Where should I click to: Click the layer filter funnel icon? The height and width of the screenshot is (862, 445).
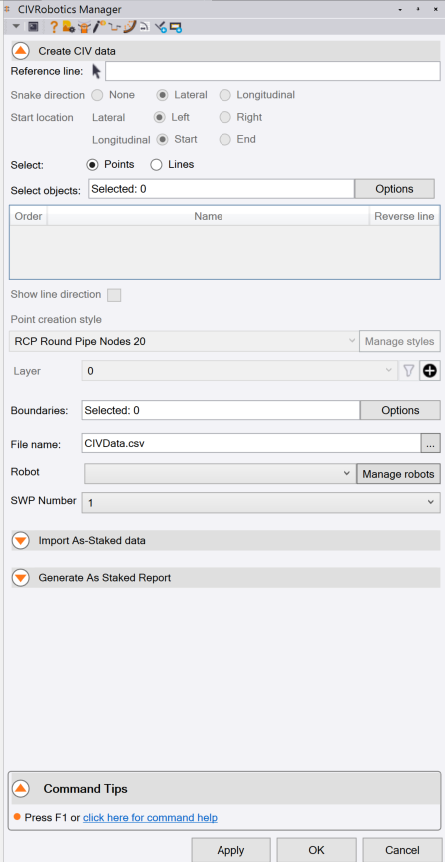coord(408,371)
